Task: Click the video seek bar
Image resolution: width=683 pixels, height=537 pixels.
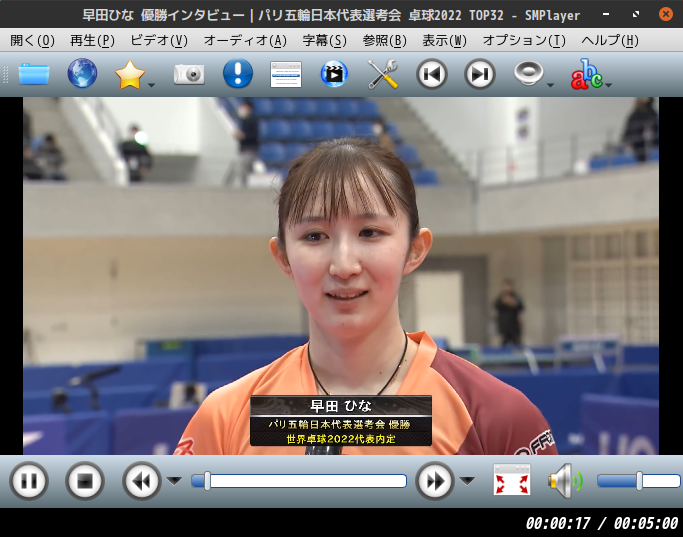Action: 299,481
